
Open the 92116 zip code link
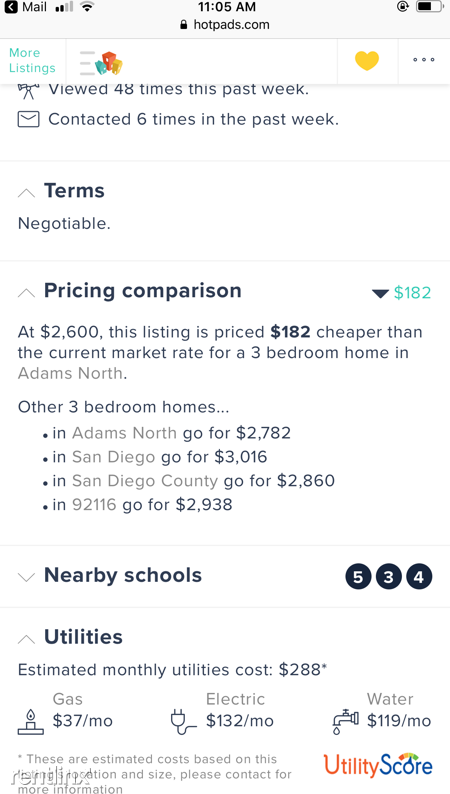94,504
